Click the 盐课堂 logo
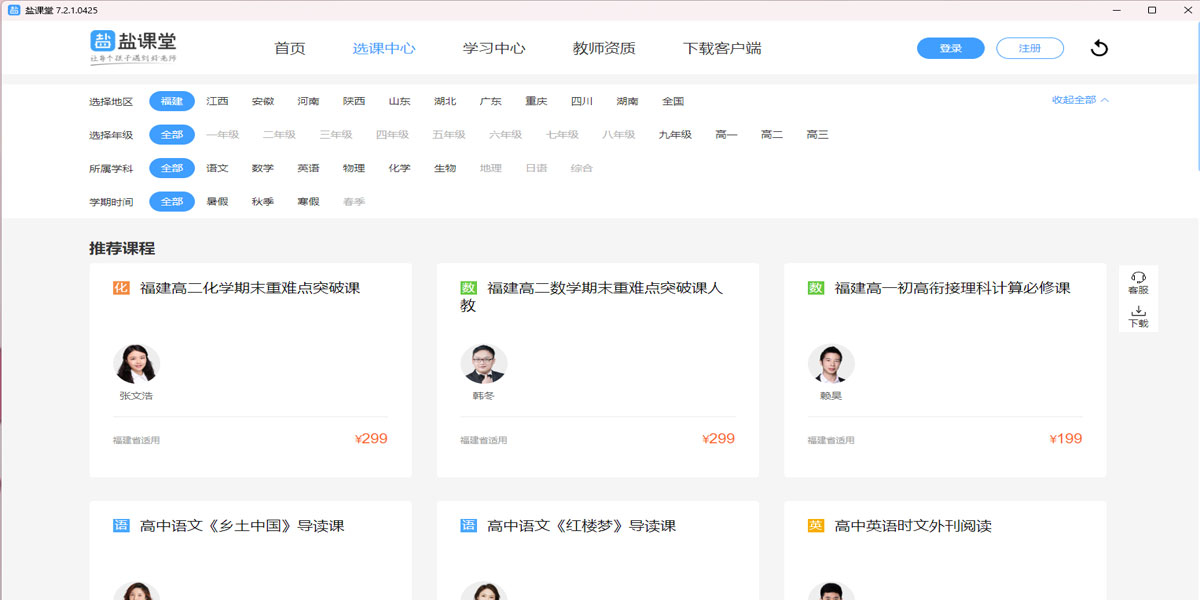The image size is (1200, 600). click(x=133, y=47)
